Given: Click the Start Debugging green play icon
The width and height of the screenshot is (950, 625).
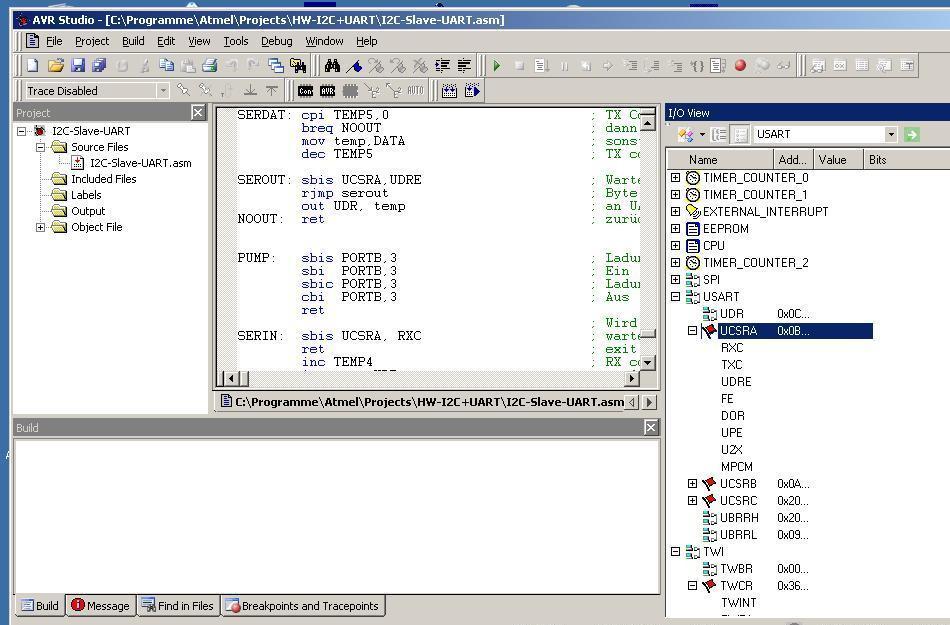Looking at the screenshot, I should tap(497, 66).
